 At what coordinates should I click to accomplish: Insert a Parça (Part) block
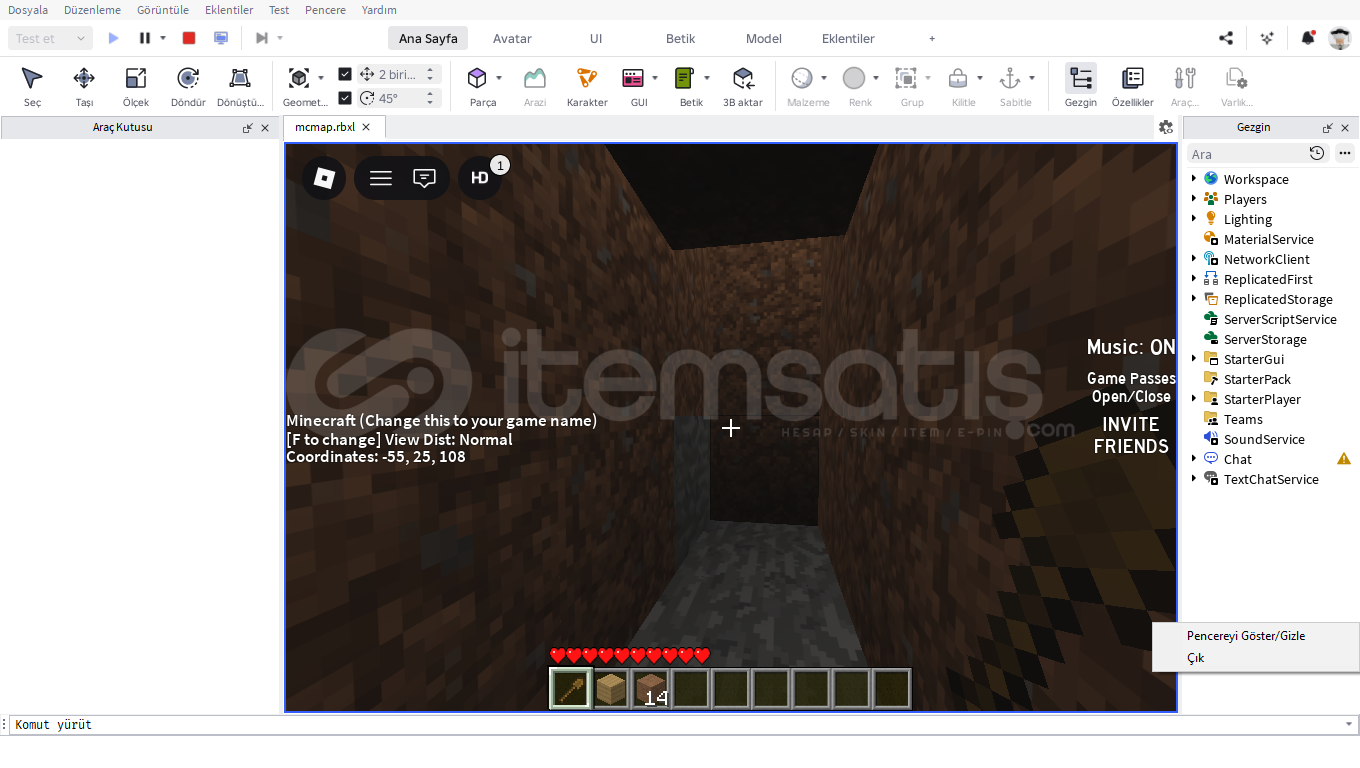tap(478, 86)
